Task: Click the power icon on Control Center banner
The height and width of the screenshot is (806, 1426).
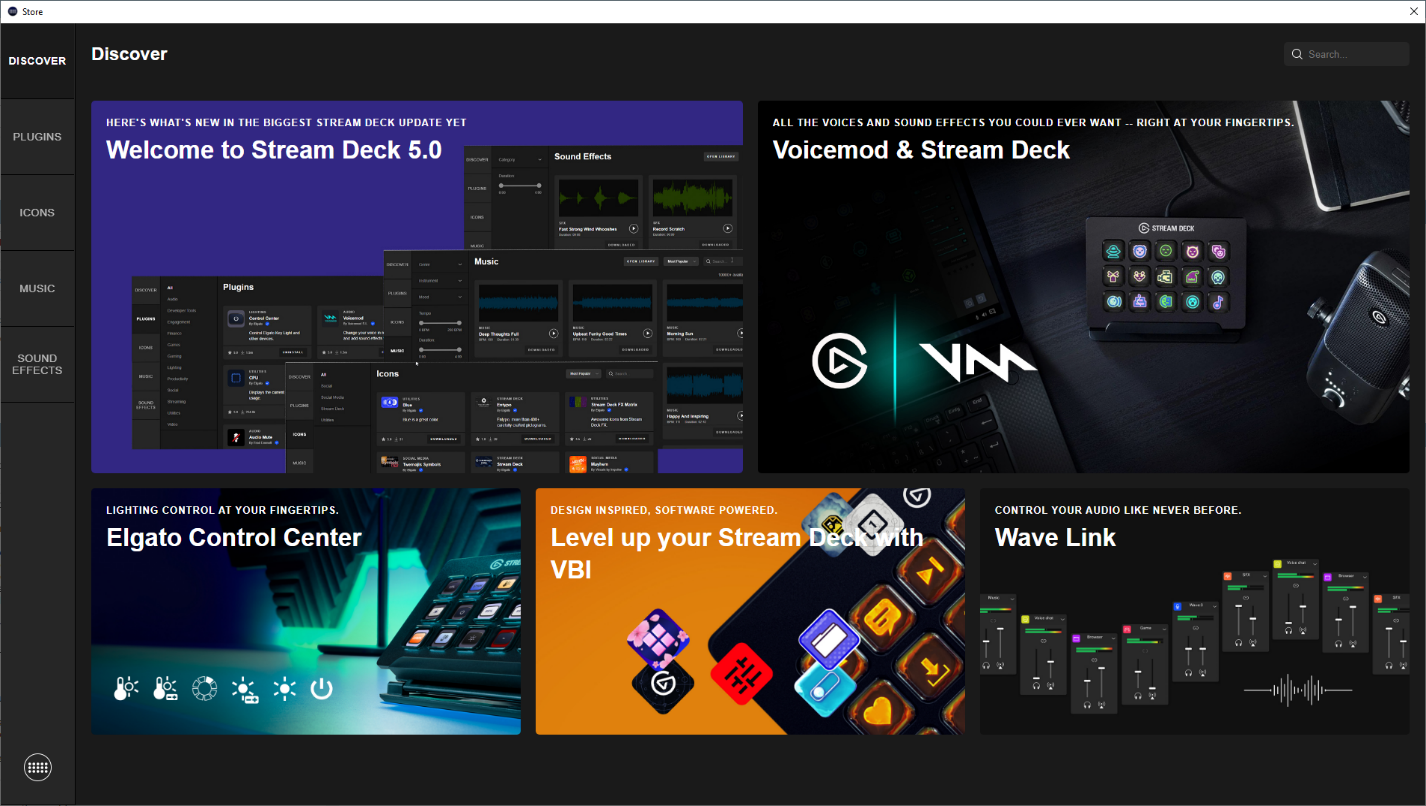Action: click(321, 688)
